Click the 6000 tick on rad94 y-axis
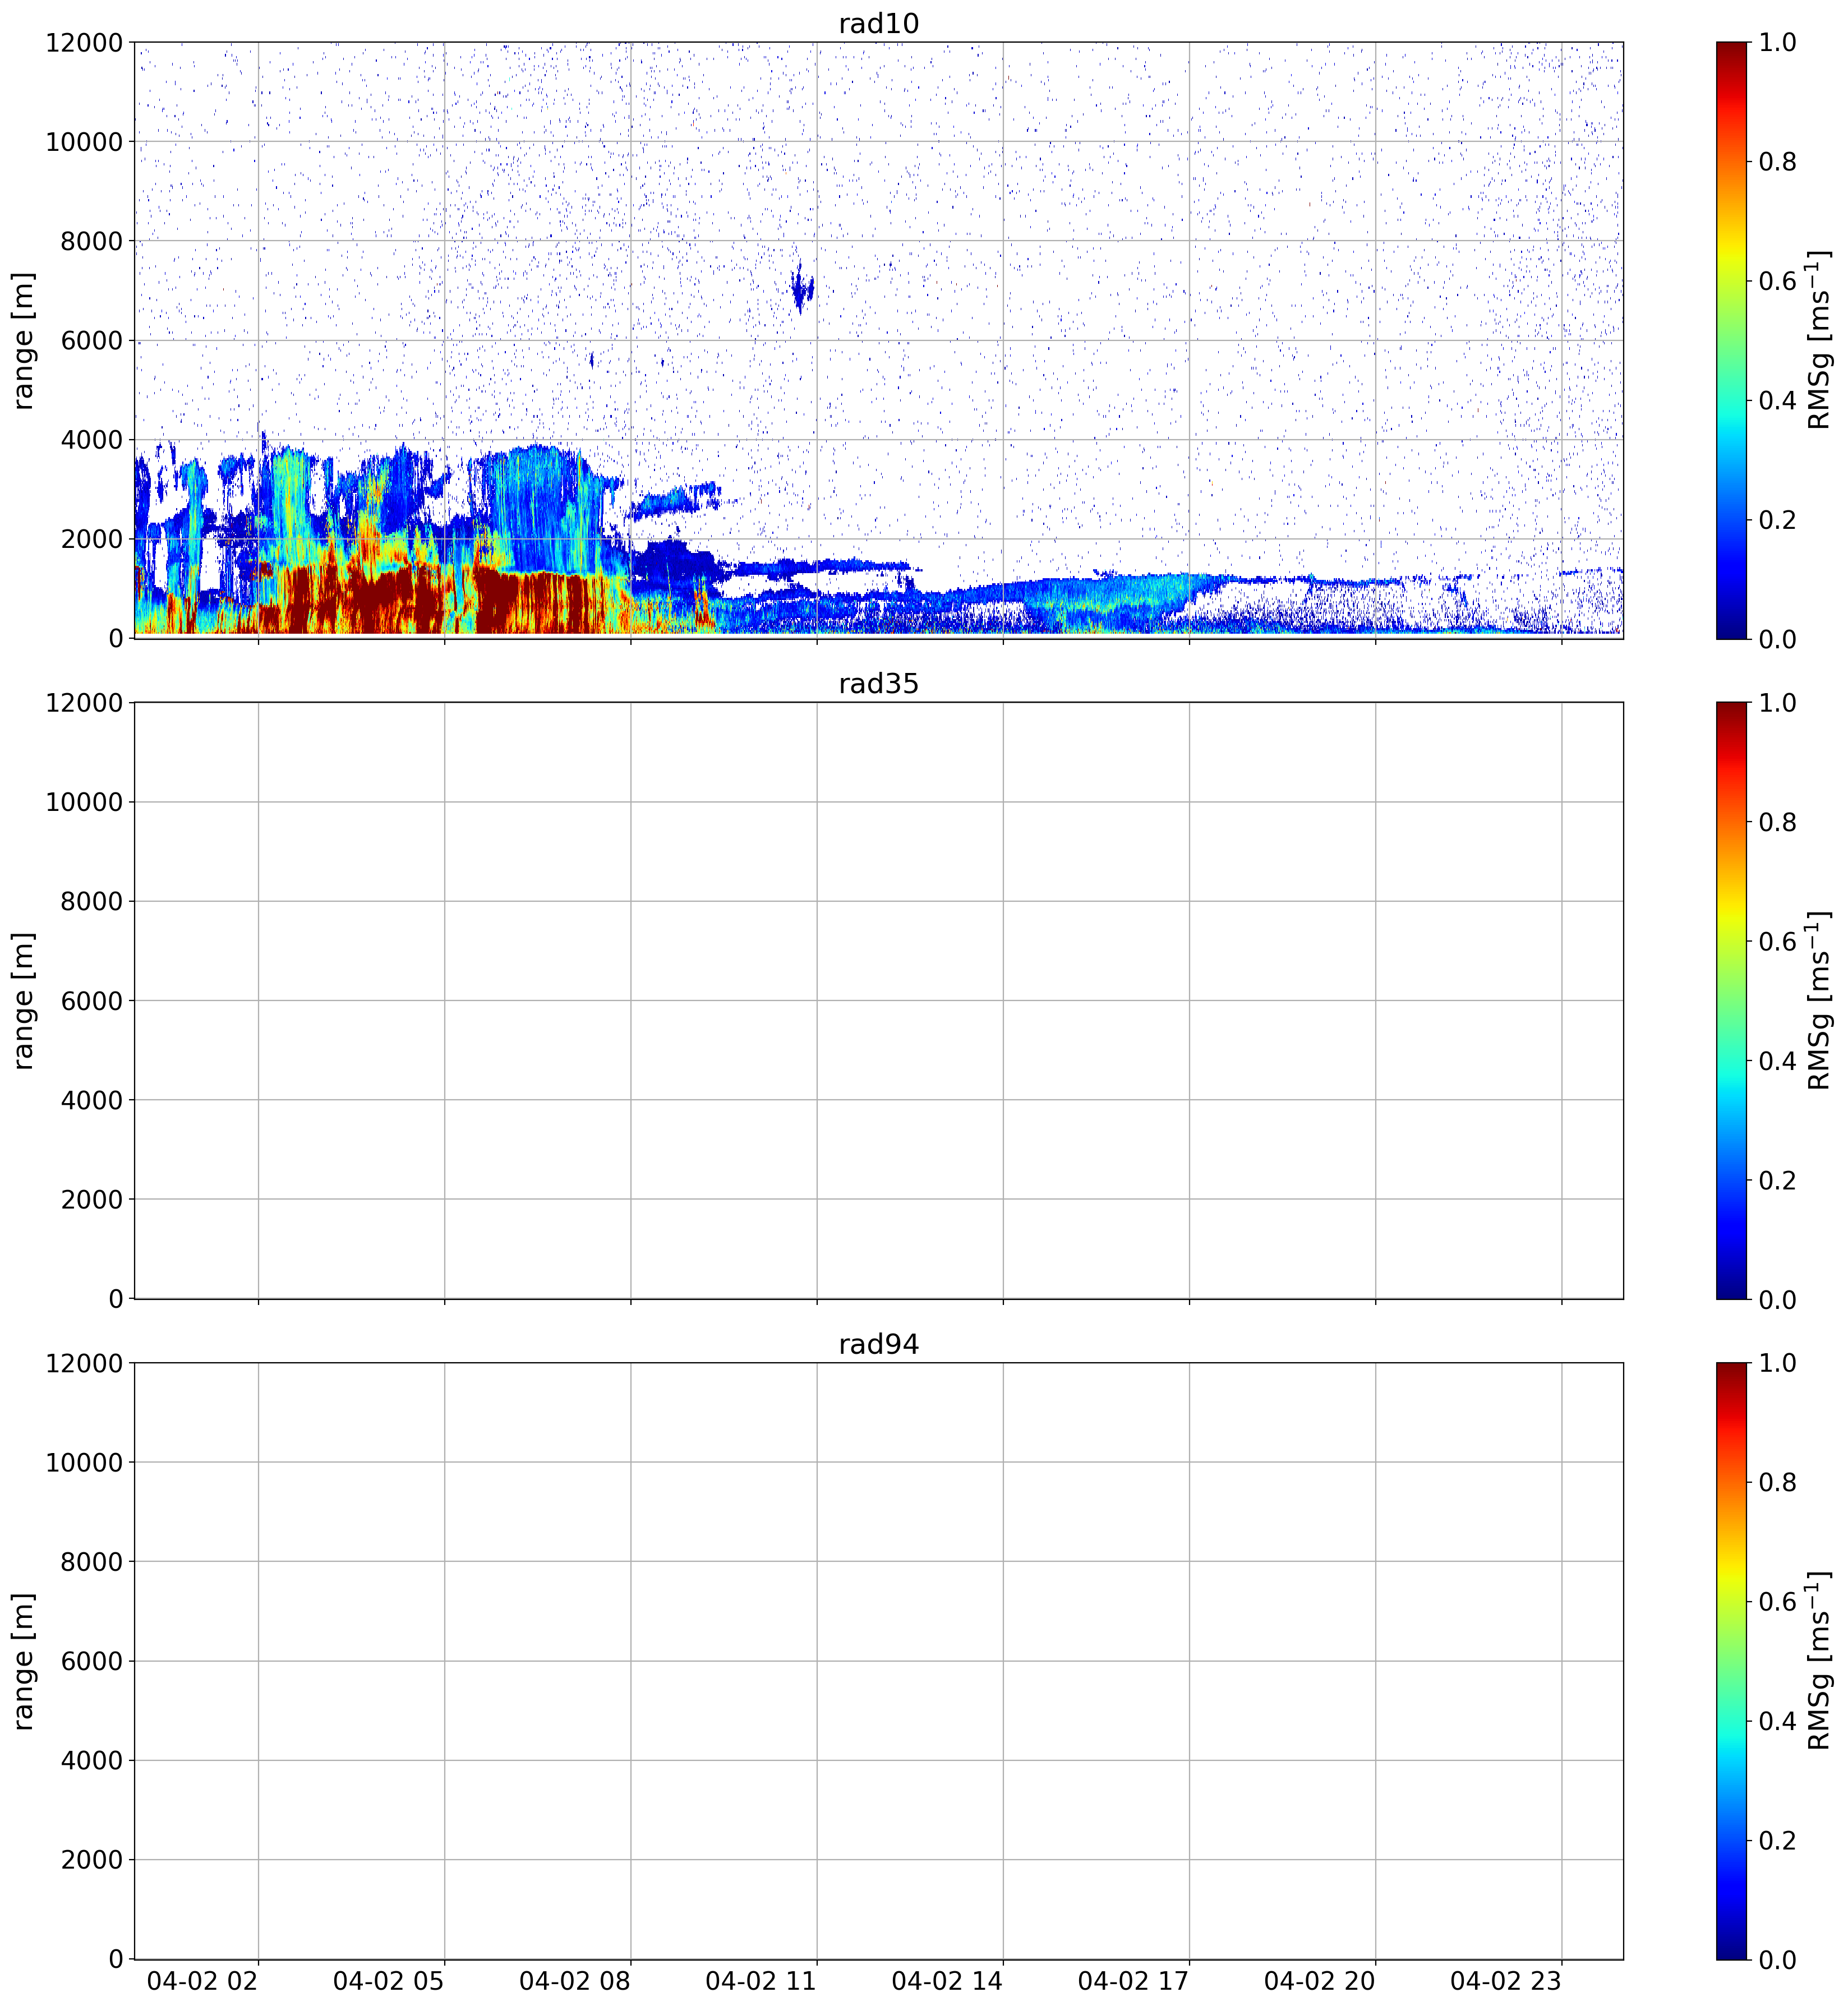 [92, 1662]
